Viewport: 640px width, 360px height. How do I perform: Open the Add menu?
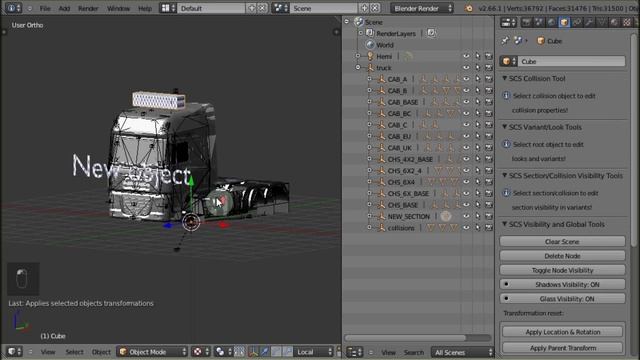(x=64, y=8)
